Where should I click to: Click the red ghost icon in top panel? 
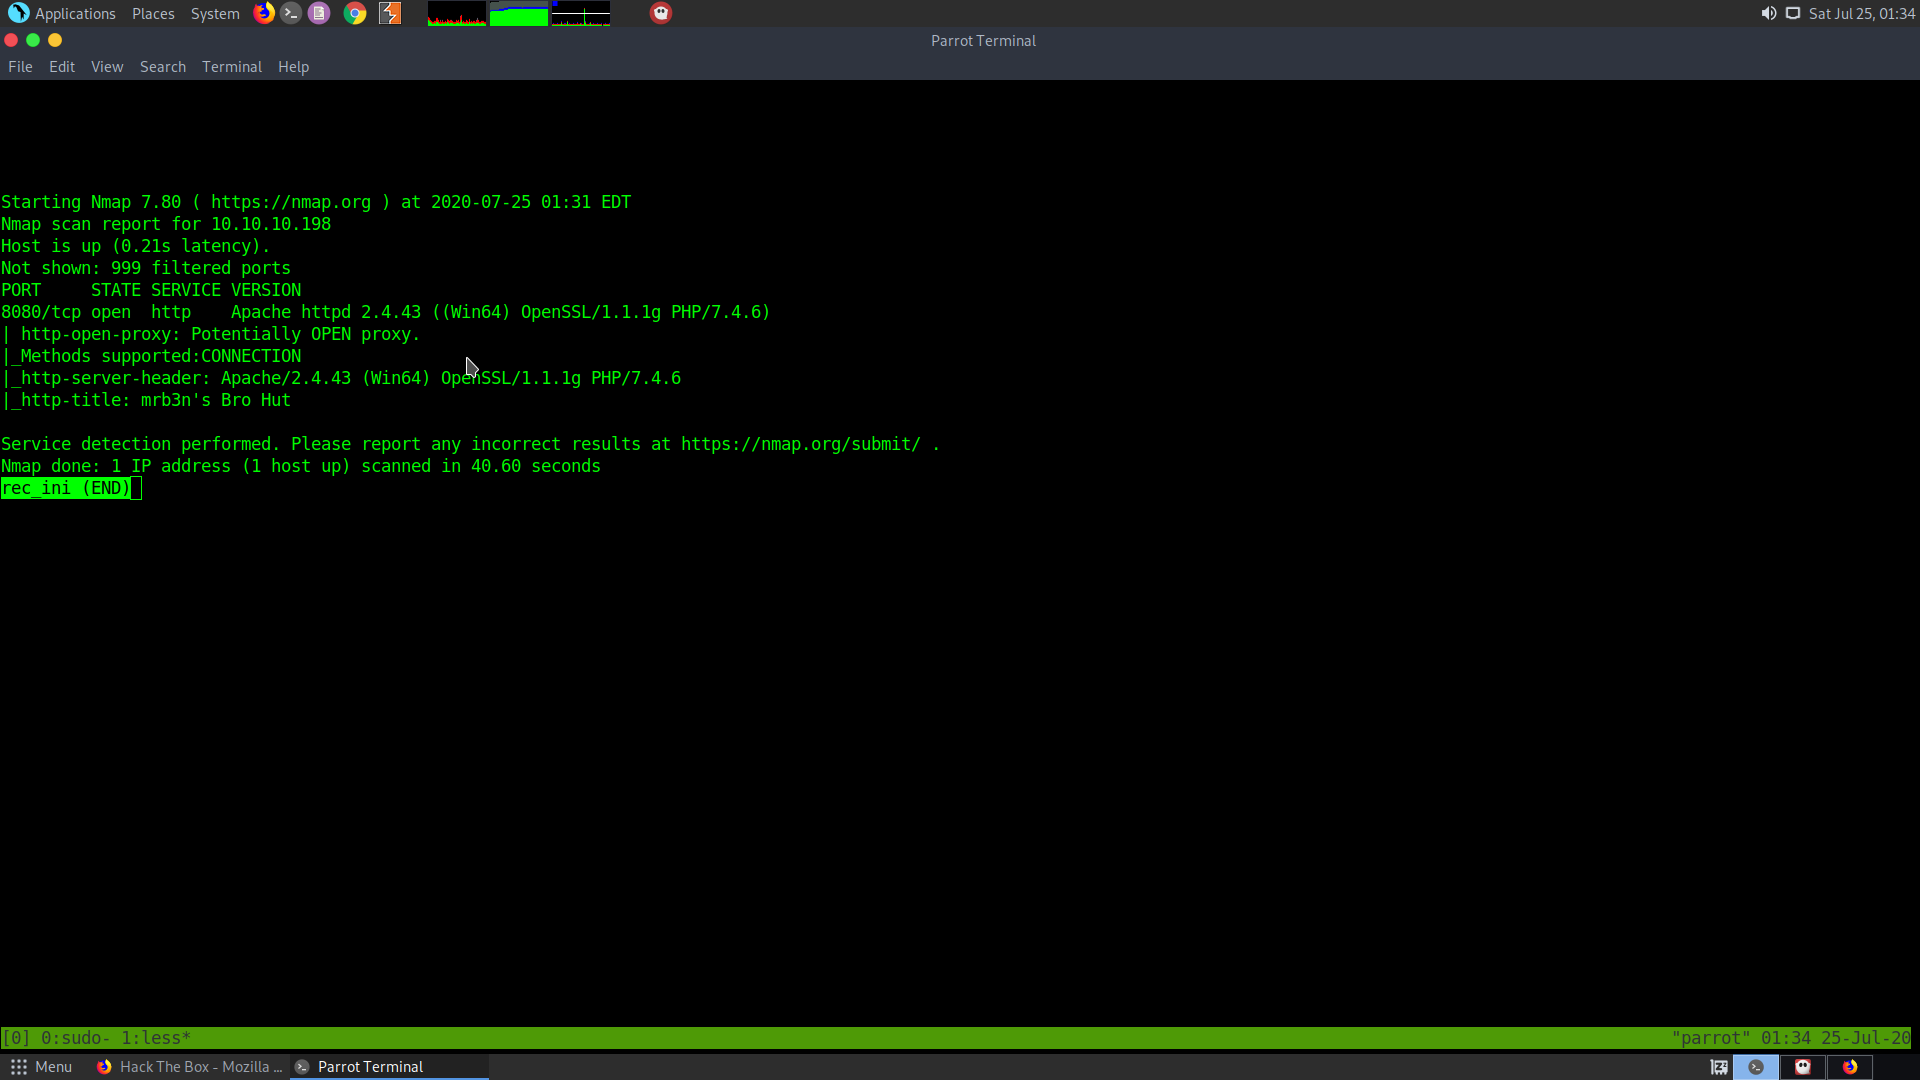[x=661, y=13]
